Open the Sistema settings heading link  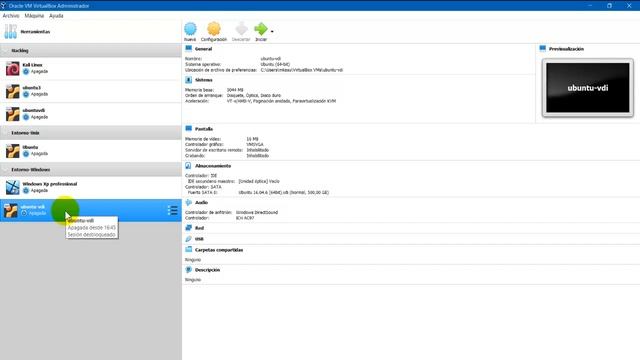[x=204, y=80]
